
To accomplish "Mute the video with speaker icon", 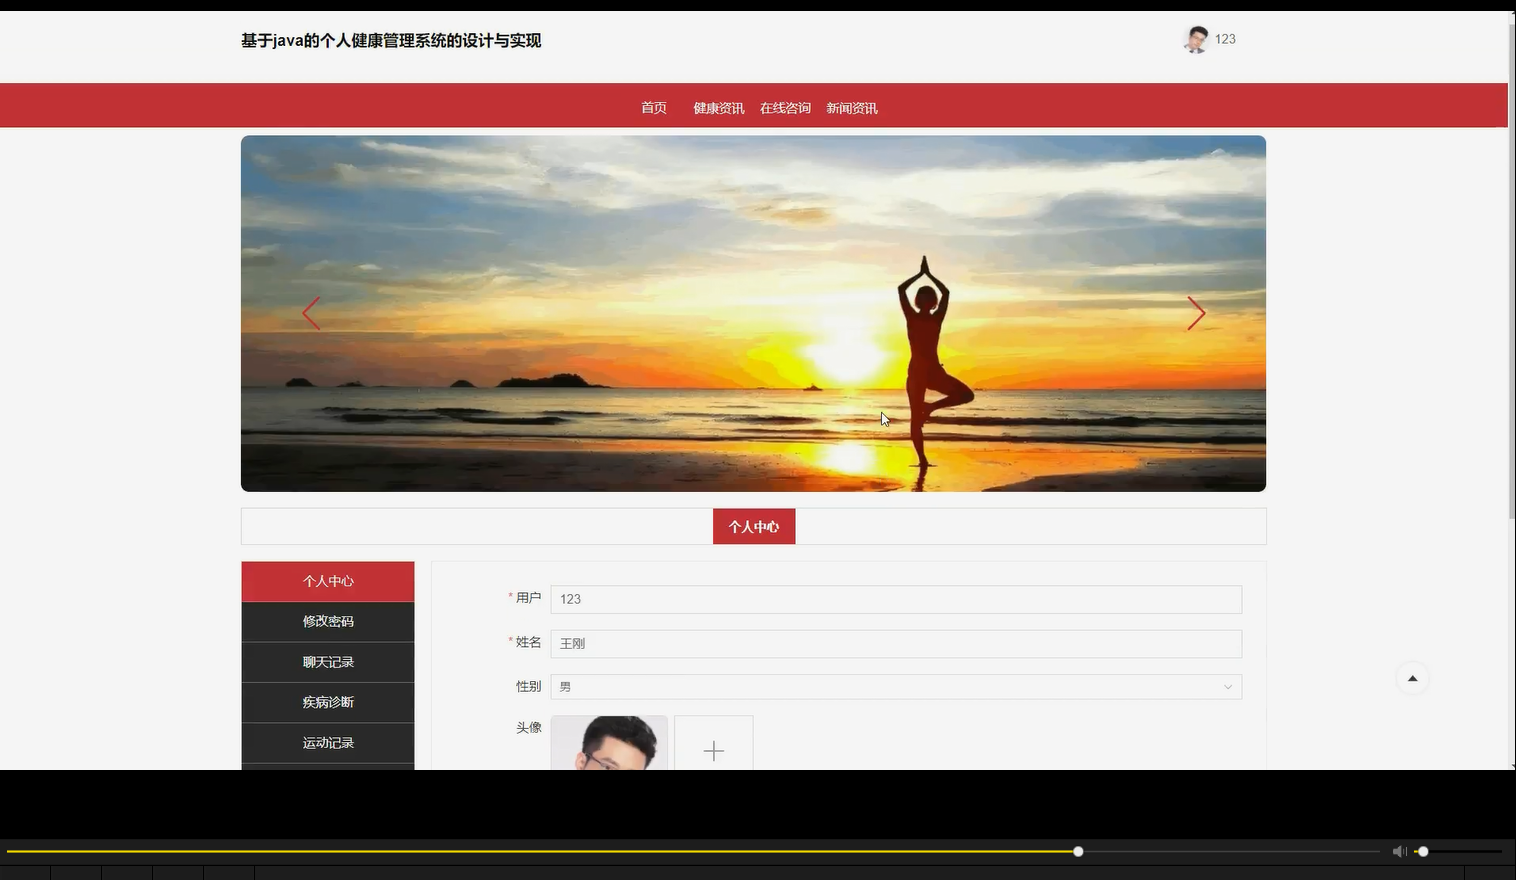I will (1399, 852).
